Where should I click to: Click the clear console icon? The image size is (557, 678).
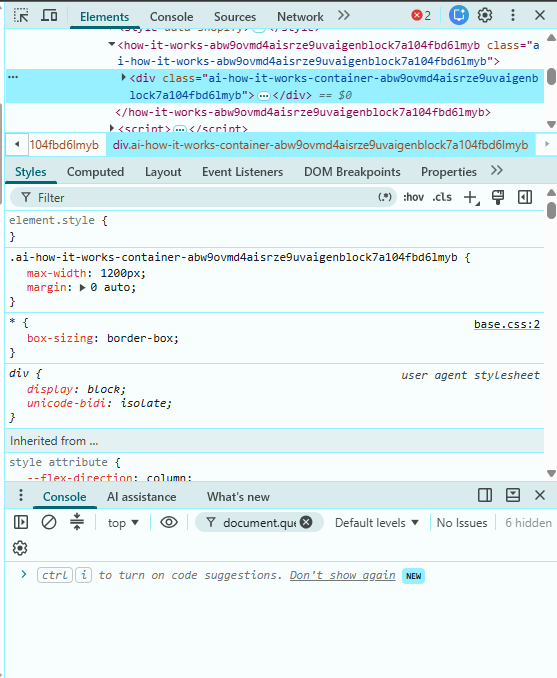click(49, 522)
